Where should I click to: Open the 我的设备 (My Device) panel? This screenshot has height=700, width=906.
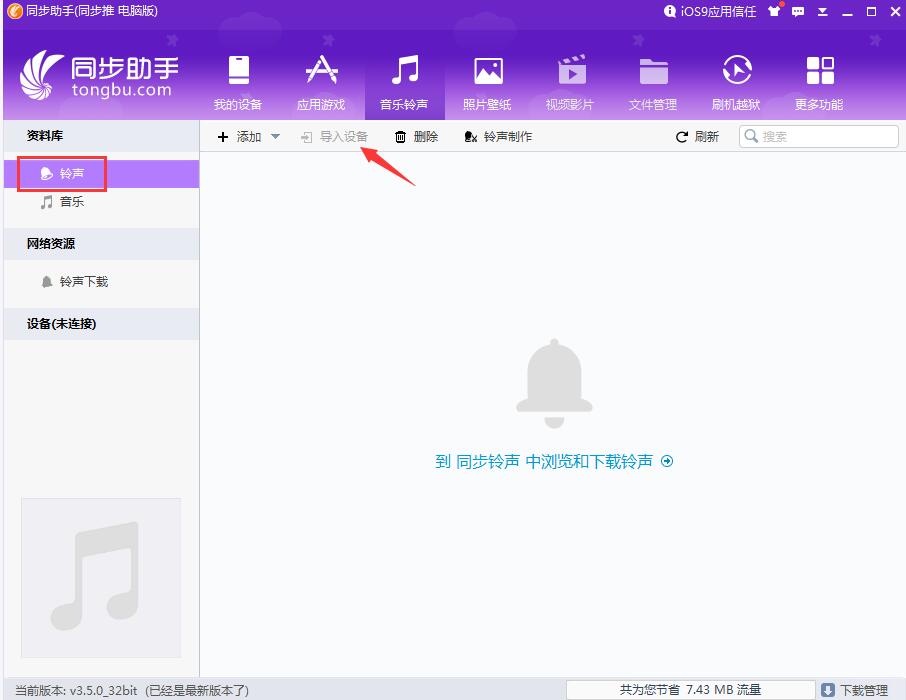[x=237, y=80]
